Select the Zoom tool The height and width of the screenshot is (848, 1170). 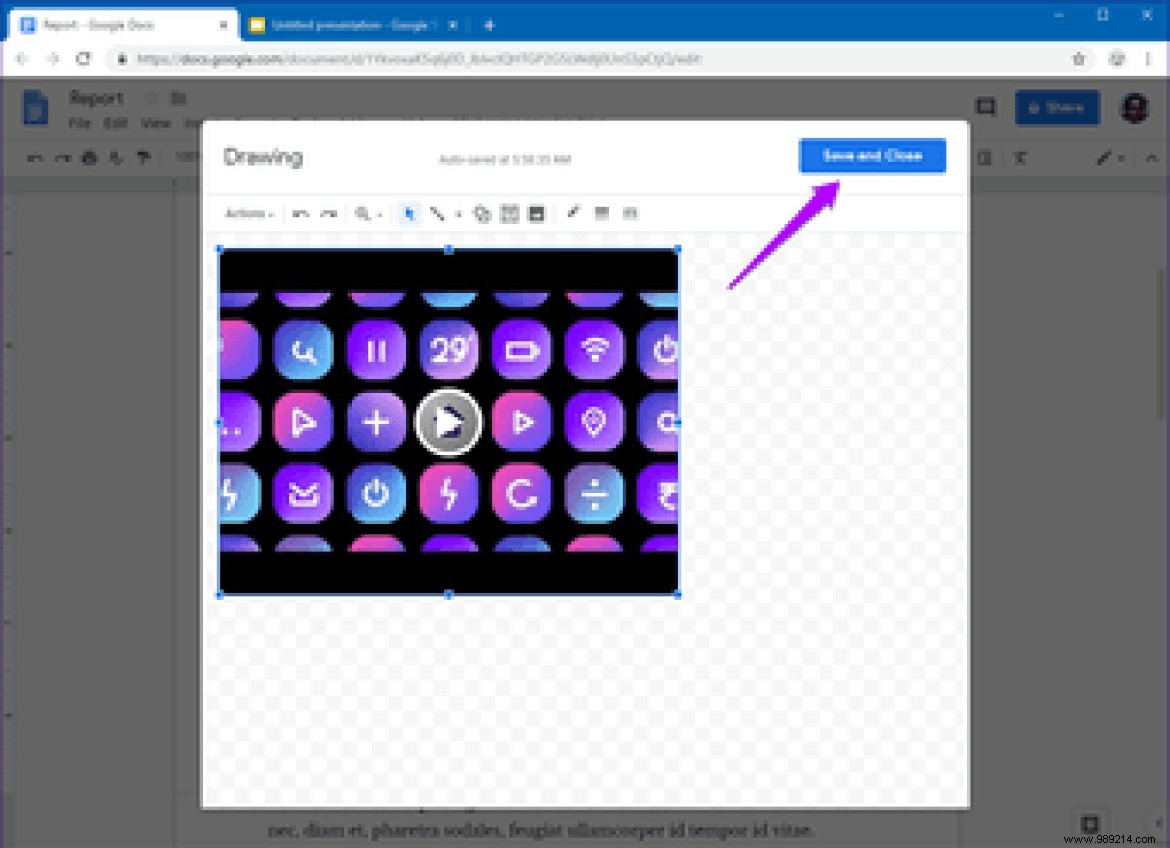pyautogui.click(x=362, y=213)
